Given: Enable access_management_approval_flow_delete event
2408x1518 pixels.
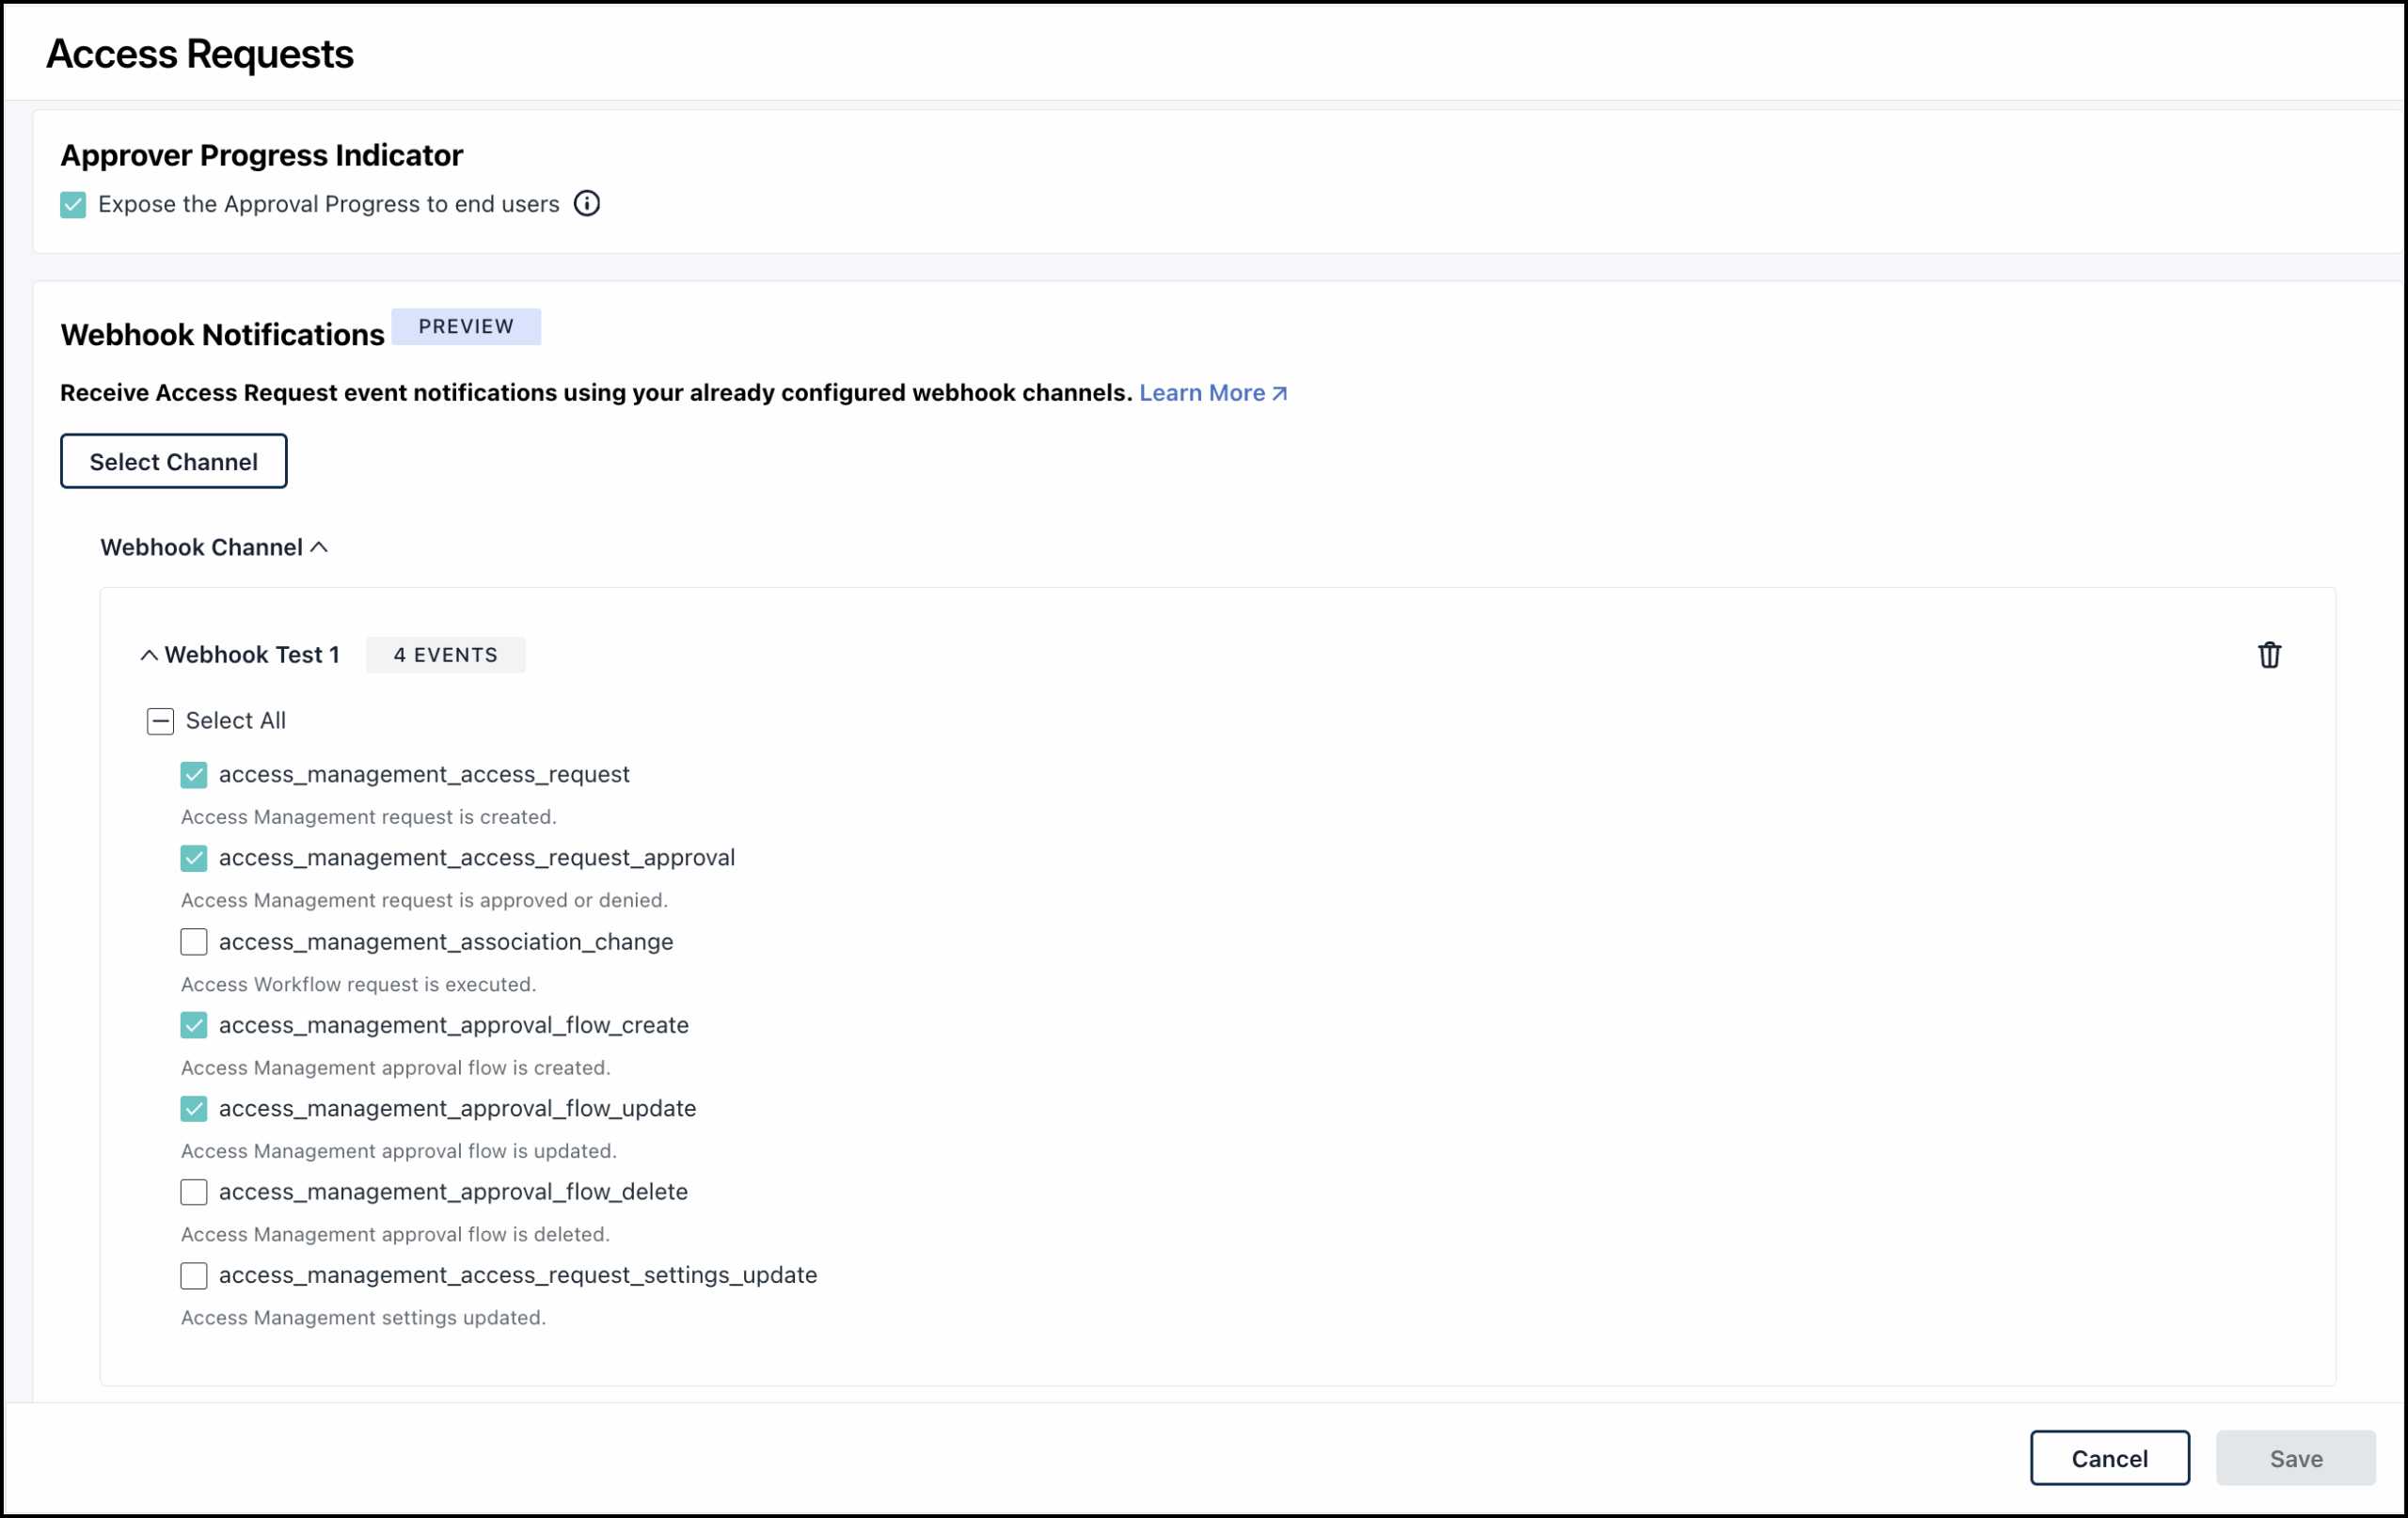Looking at the screenshot, I should [194, 1191].
